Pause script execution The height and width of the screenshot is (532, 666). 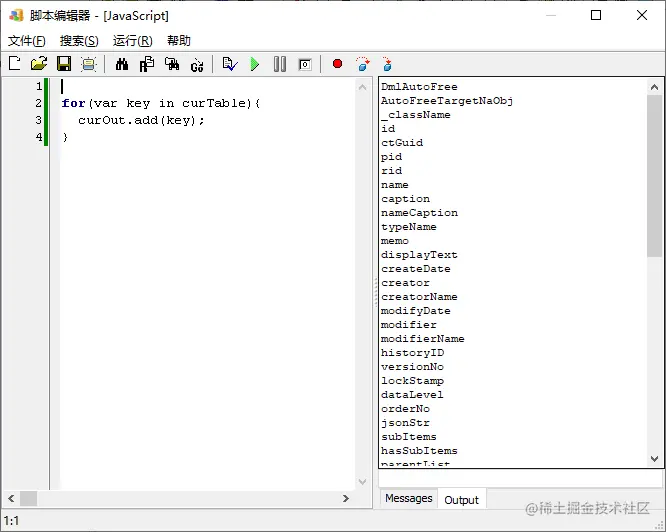[x=280, y=64]
